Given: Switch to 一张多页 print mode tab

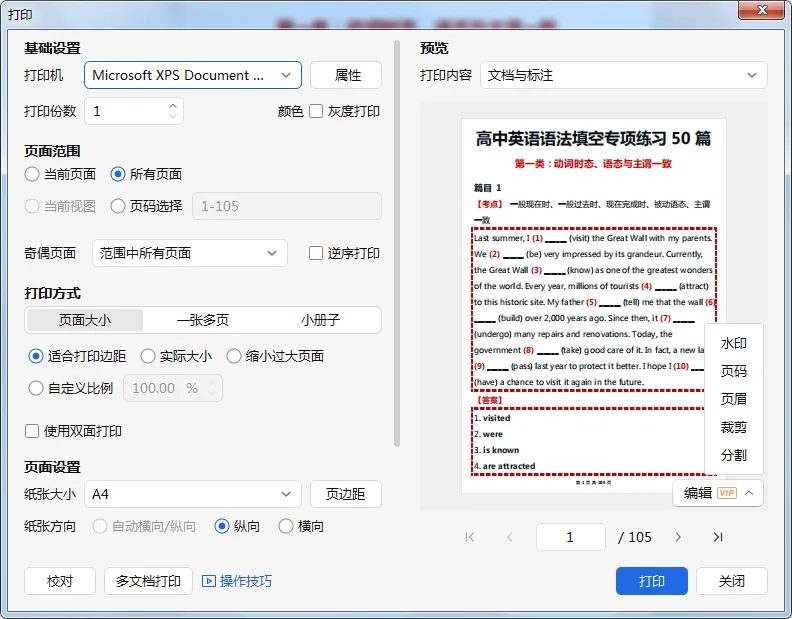Looking at the screenshot, I should pos(203,320).
